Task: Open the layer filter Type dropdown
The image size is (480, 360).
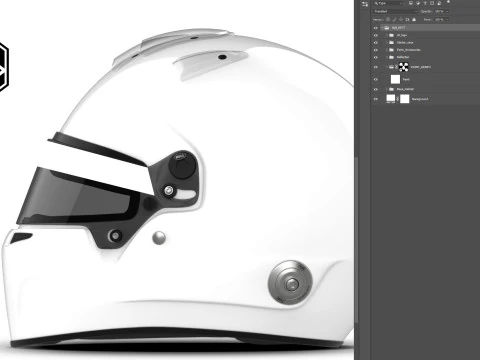Action: pyautogui.click(x=388, y=3)
